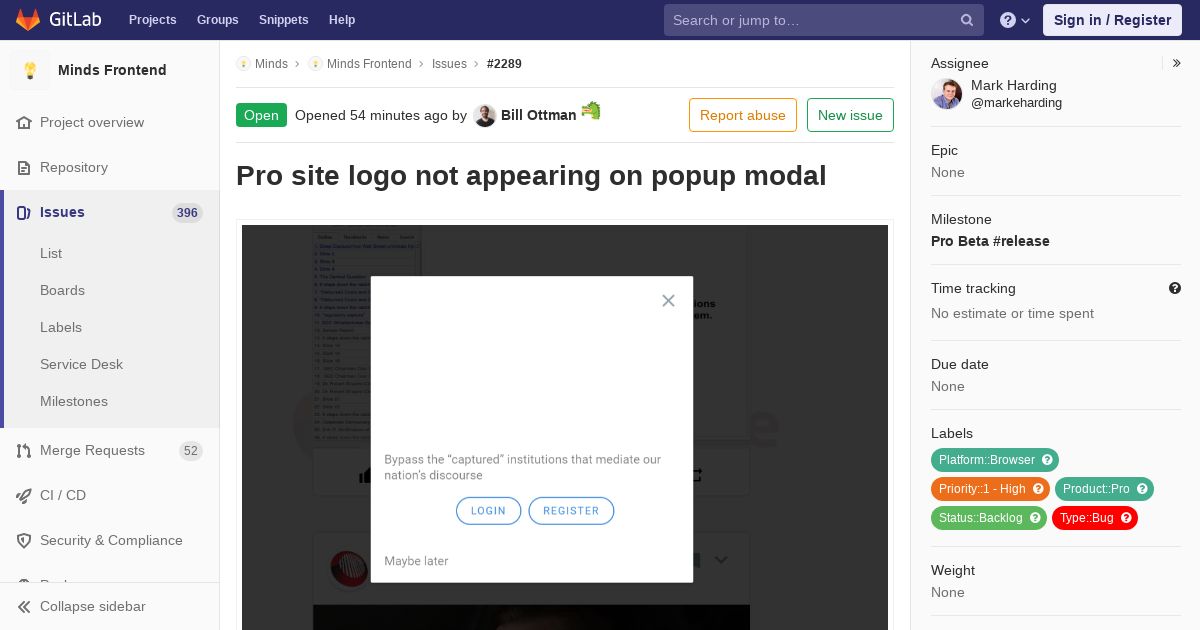Click the Security & Compliance shield icon
This screenshot has width=1200, height=630.
[24, 541]
